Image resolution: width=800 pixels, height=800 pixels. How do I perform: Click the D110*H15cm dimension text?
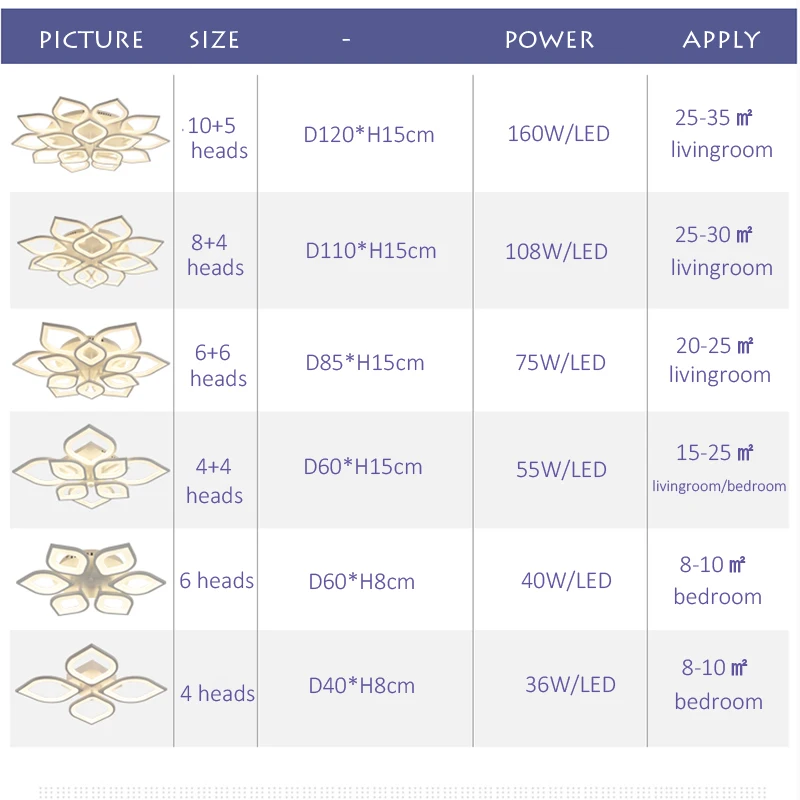(371, 251)
